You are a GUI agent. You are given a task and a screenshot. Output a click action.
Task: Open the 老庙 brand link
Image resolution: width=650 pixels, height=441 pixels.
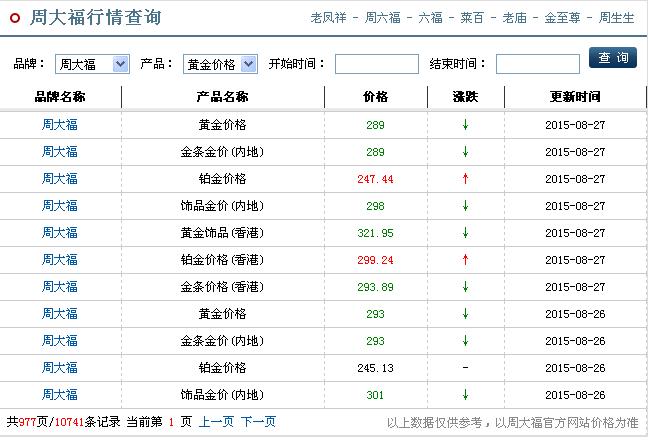(514, 18)
